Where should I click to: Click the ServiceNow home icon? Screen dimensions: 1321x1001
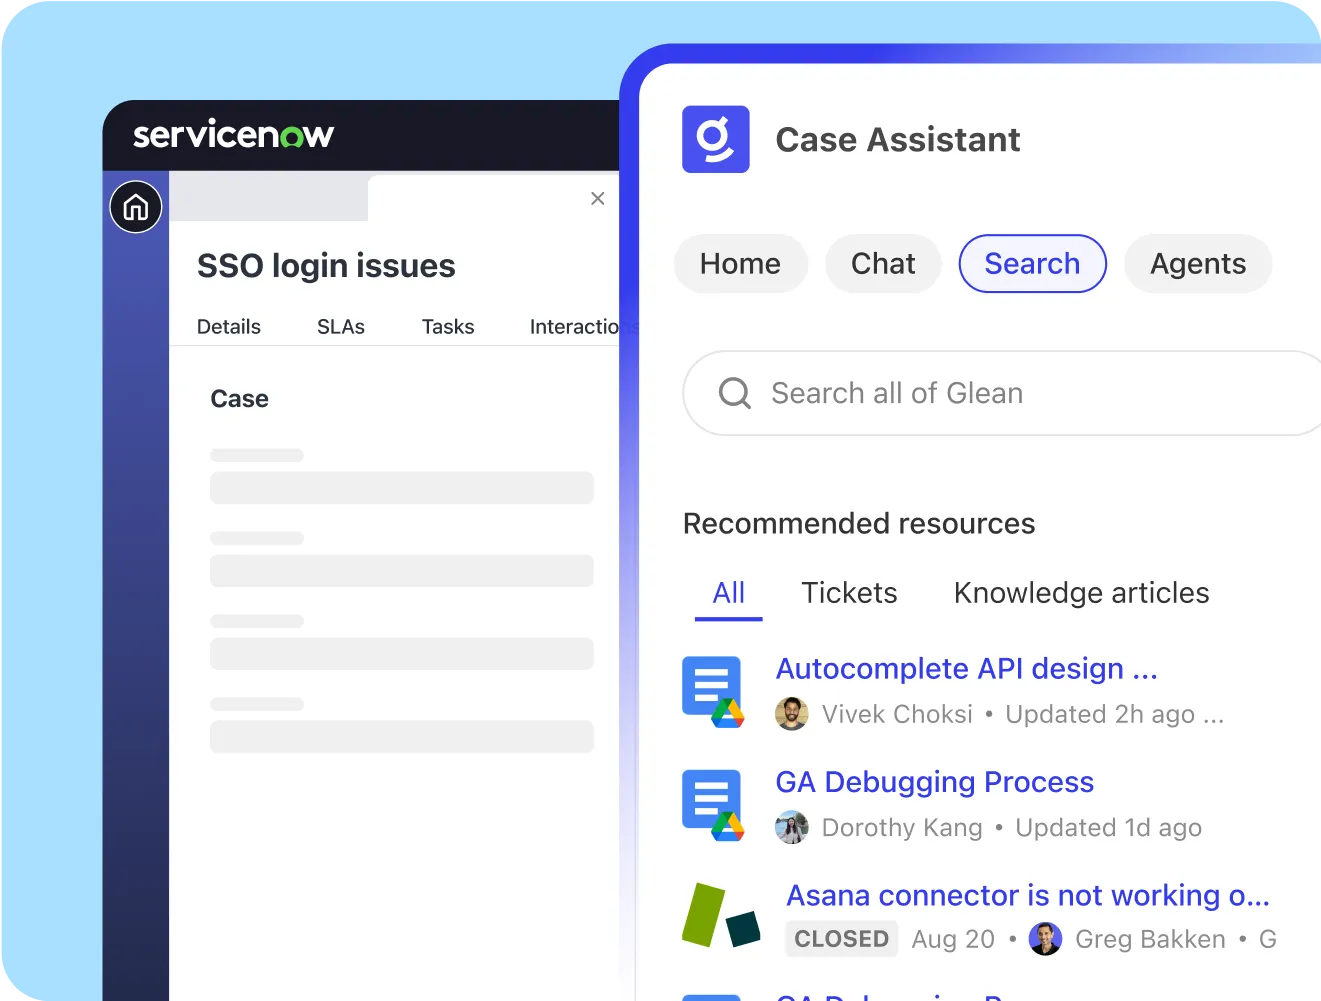[x=136, y=207]
